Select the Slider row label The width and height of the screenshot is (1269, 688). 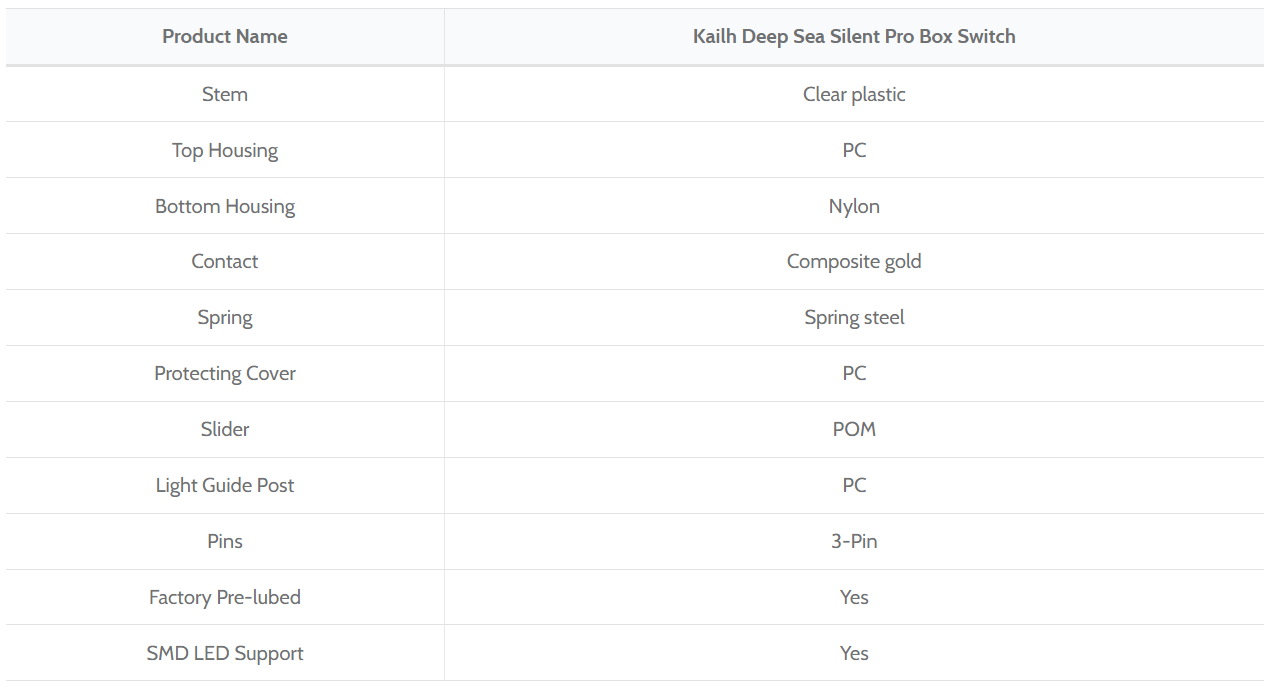225,429
